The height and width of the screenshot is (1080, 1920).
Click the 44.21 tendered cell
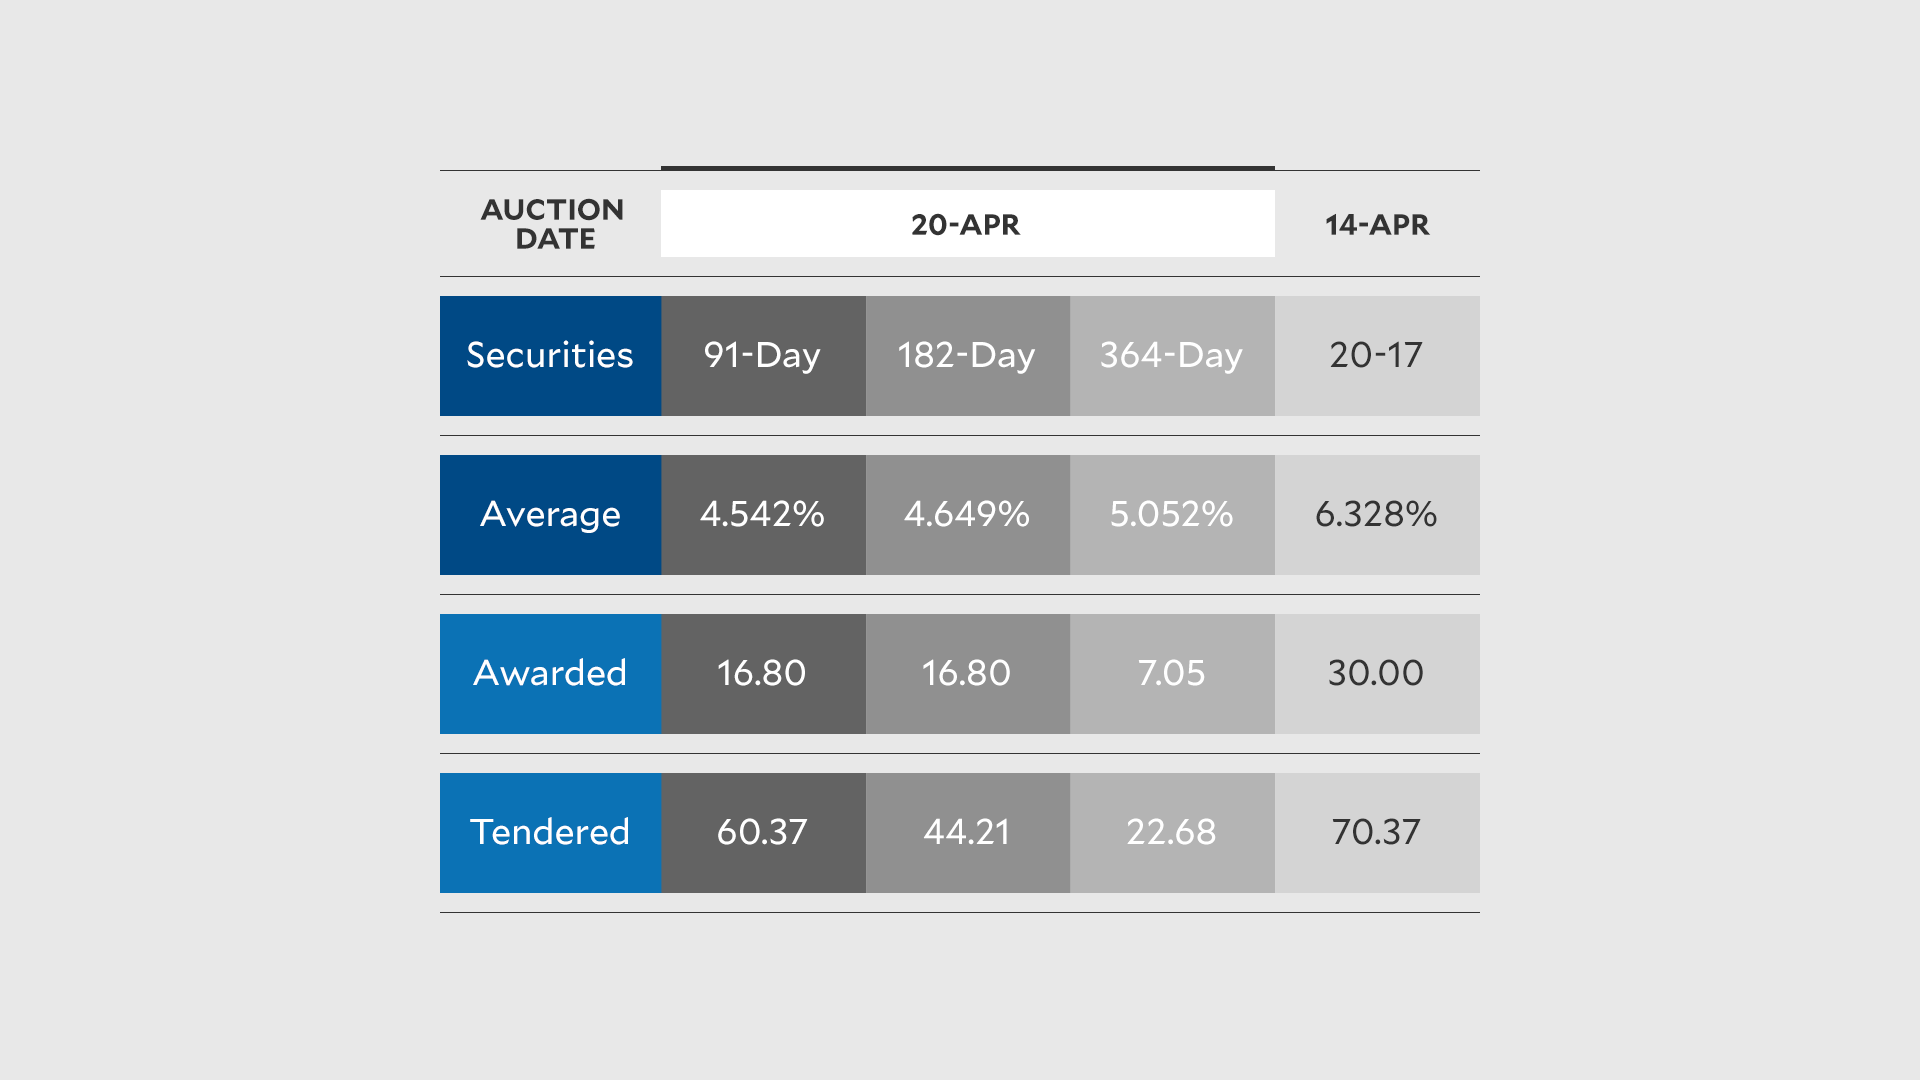tap(967, 833)
